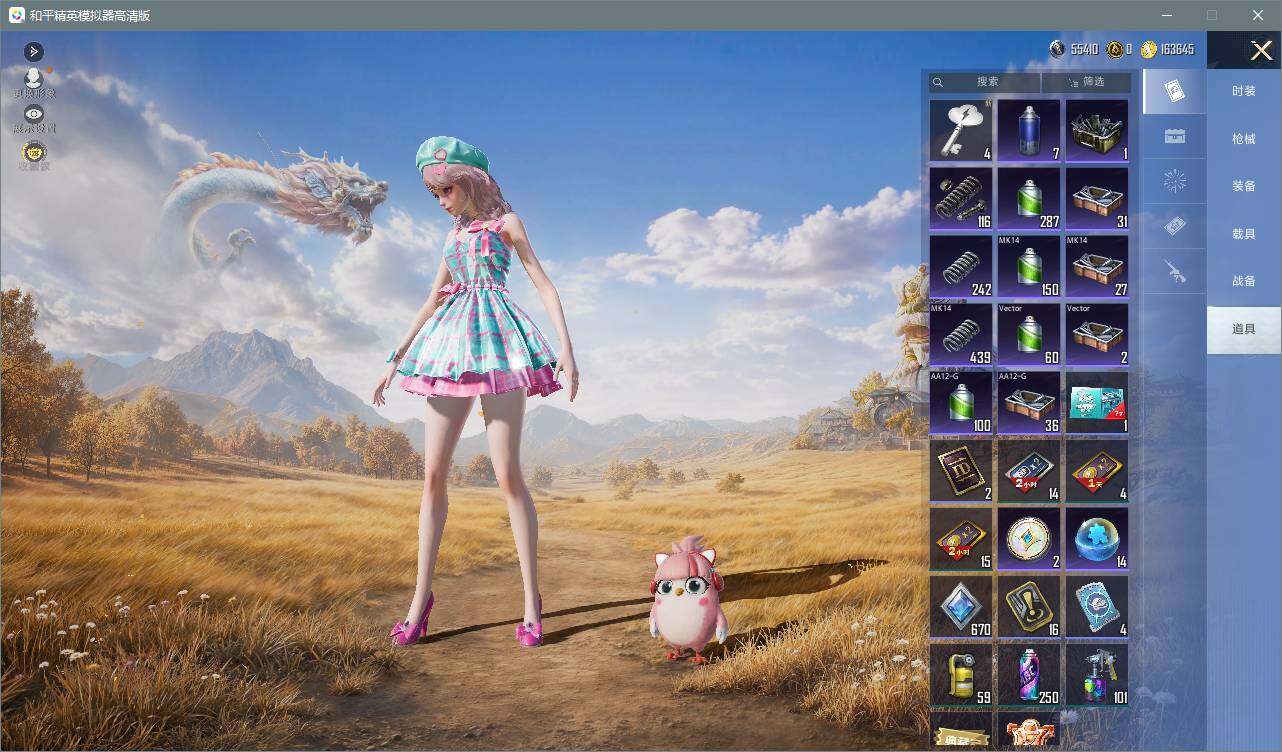1282x752 pixels.
Task: Select the blue diamond item with 670
Action: [961, 606]
